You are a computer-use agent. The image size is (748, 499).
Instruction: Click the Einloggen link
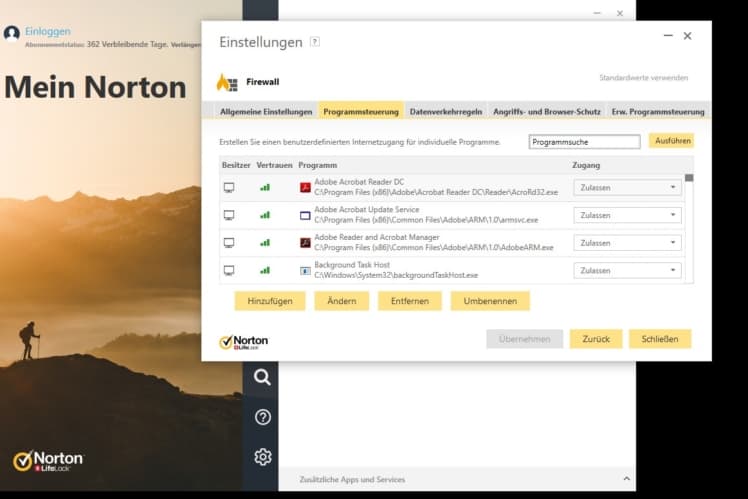pos(48,31)
